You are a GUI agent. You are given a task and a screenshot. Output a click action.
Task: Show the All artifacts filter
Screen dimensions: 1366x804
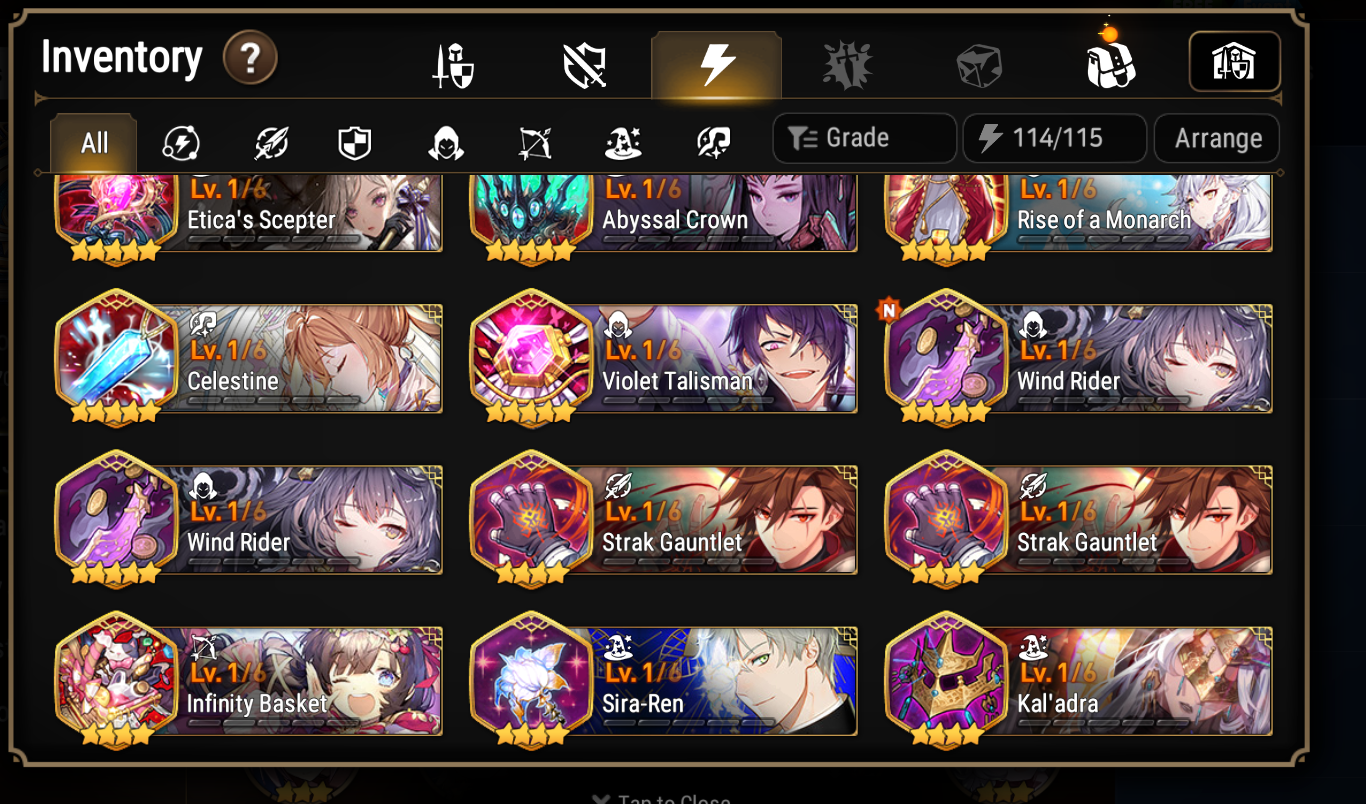(94, 143)
